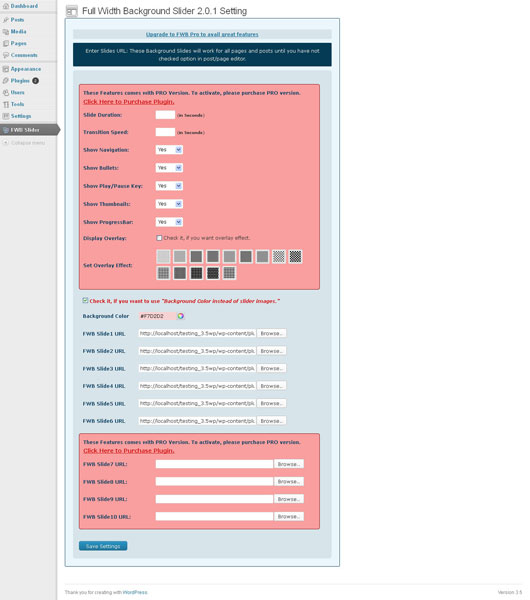The height and width of the screenshot is (600, 530).
Task: Click Upgrade to FWB Pro link
Action: [202, 34]
